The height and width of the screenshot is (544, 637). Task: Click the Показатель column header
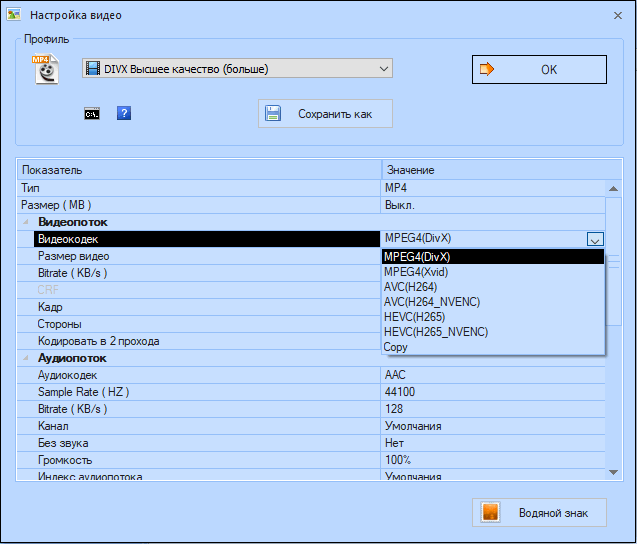(x=199, y=170)
